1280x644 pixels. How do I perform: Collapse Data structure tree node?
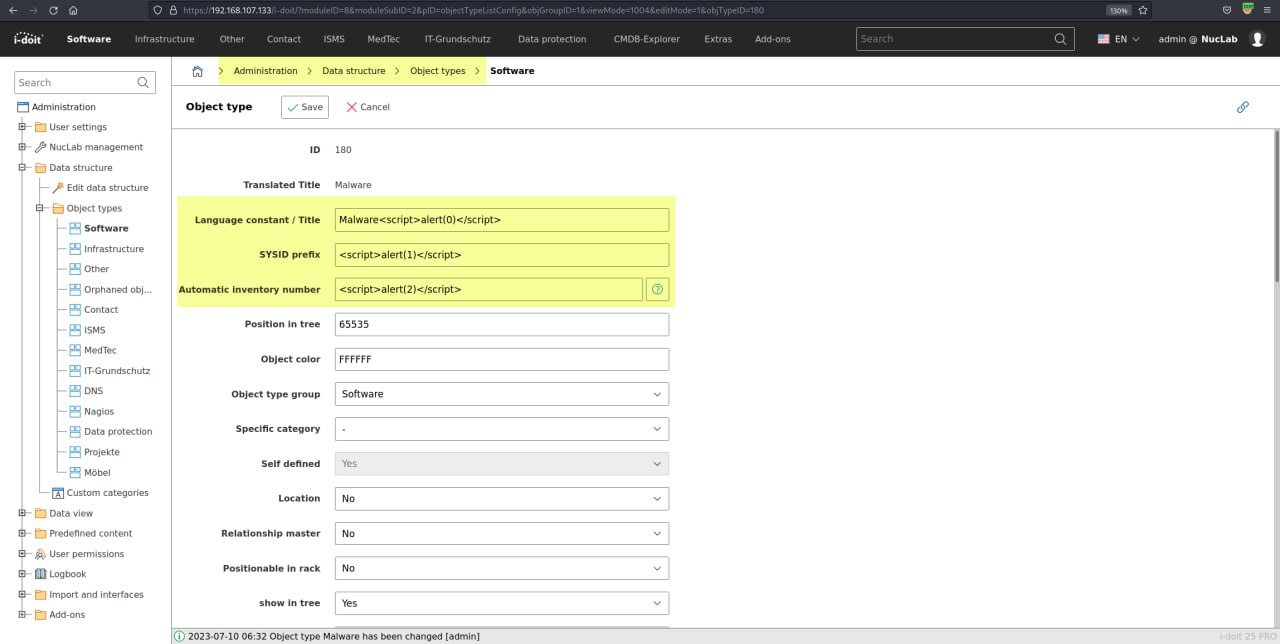tap(22, 167)
